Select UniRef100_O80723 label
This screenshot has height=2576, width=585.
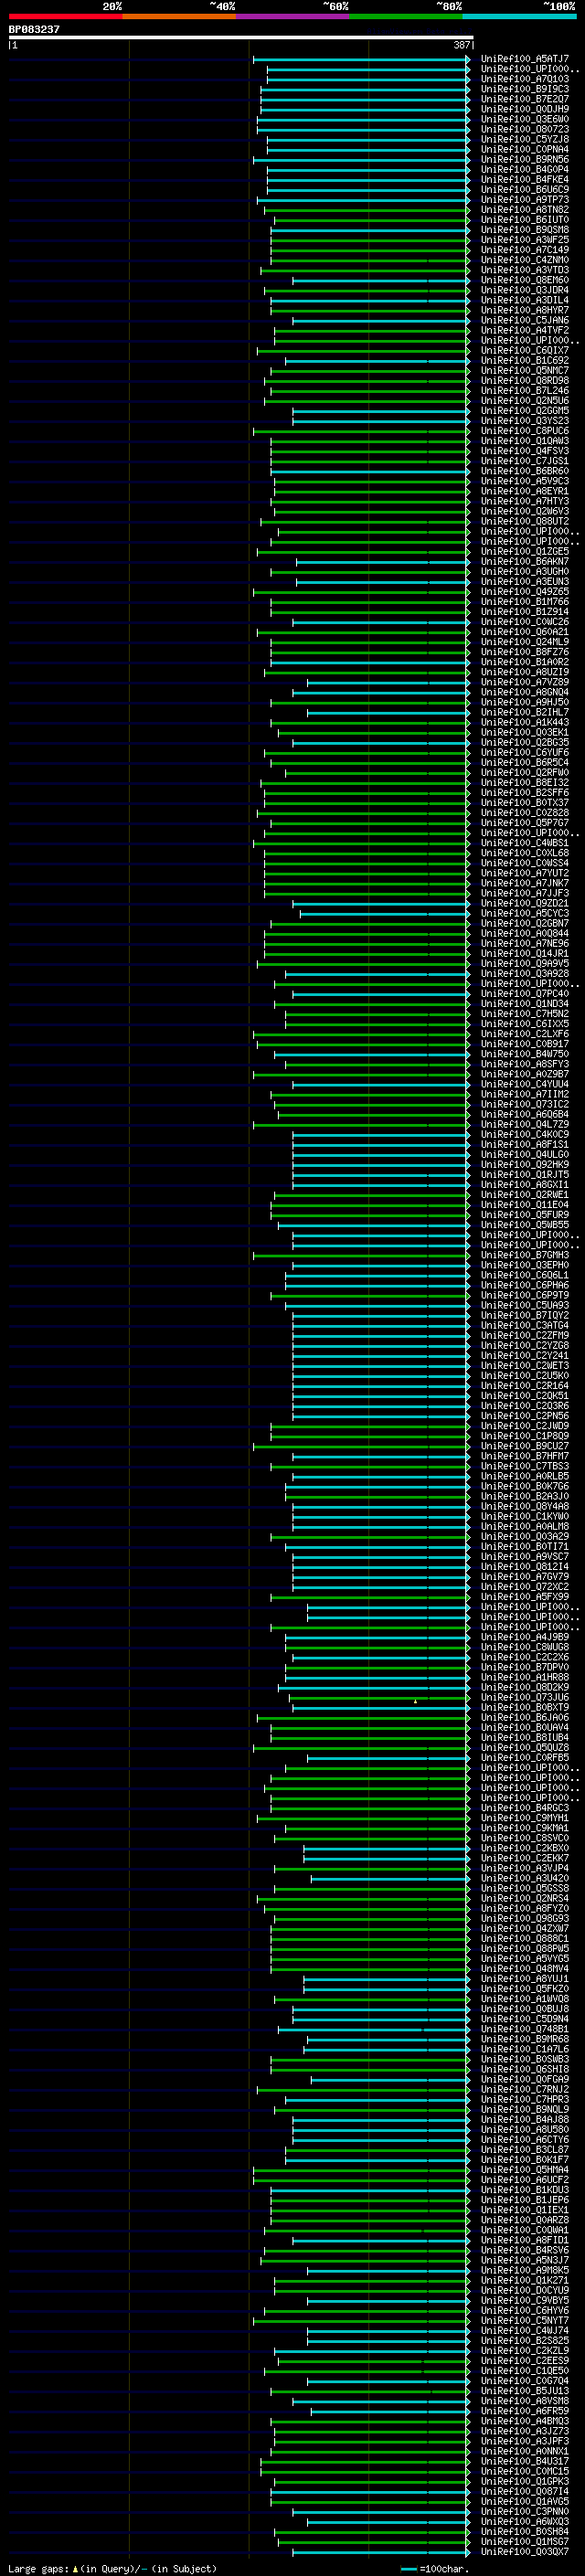click(525, 129)
